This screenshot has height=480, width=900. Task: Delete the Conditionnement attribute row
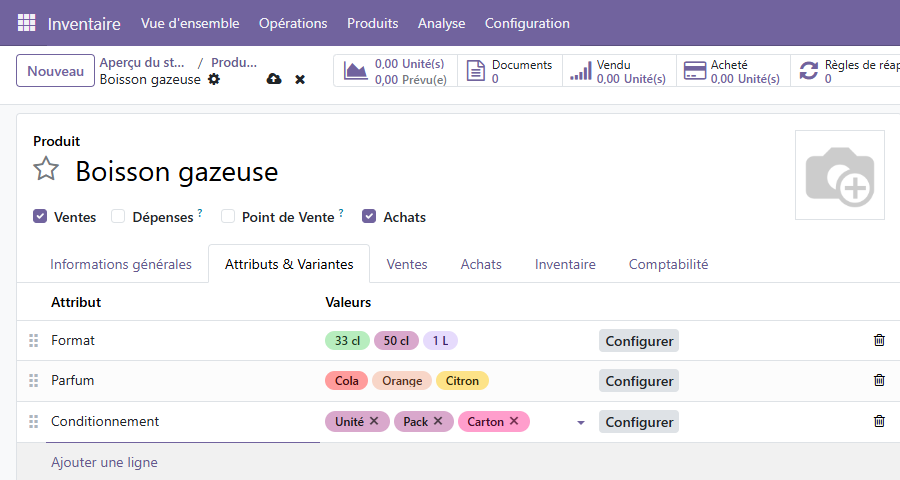pyautogui.click(x=879, y=421)
